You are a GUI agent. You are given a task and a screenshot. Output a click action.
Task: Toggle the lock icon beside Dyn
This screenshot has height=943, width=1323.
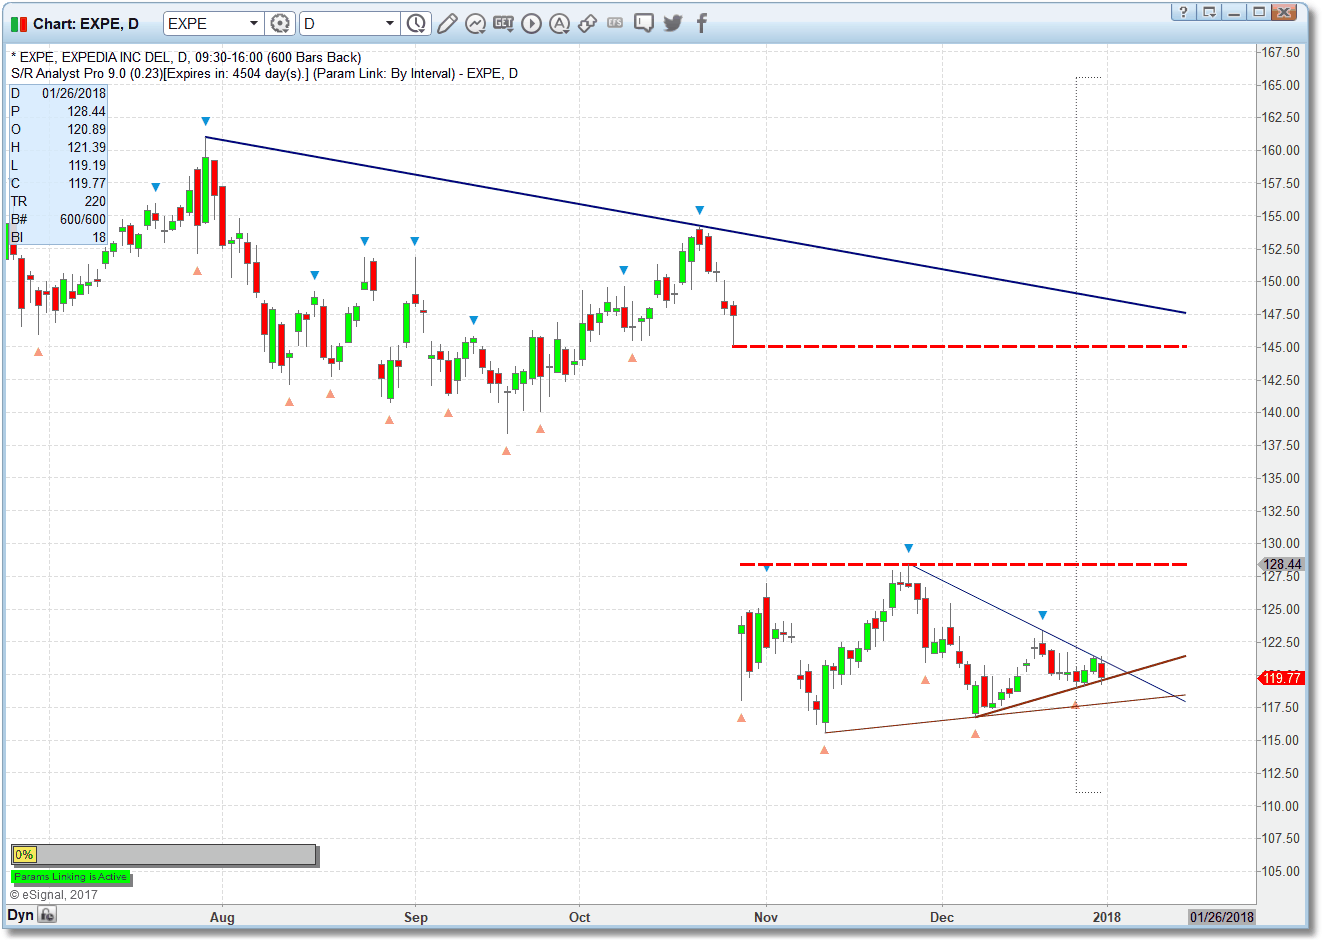(x=48, y=915)
